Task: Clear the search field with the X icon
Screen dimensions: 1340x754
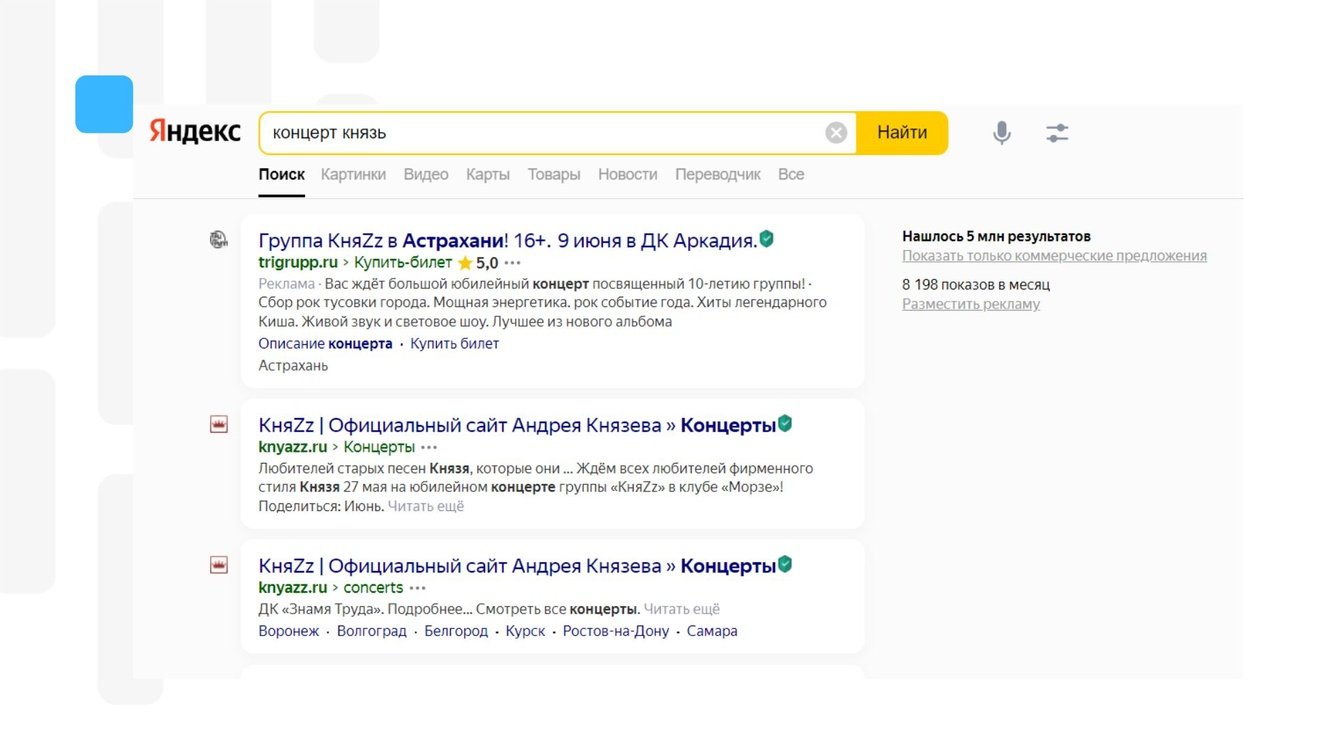Action: coord(836,133)
